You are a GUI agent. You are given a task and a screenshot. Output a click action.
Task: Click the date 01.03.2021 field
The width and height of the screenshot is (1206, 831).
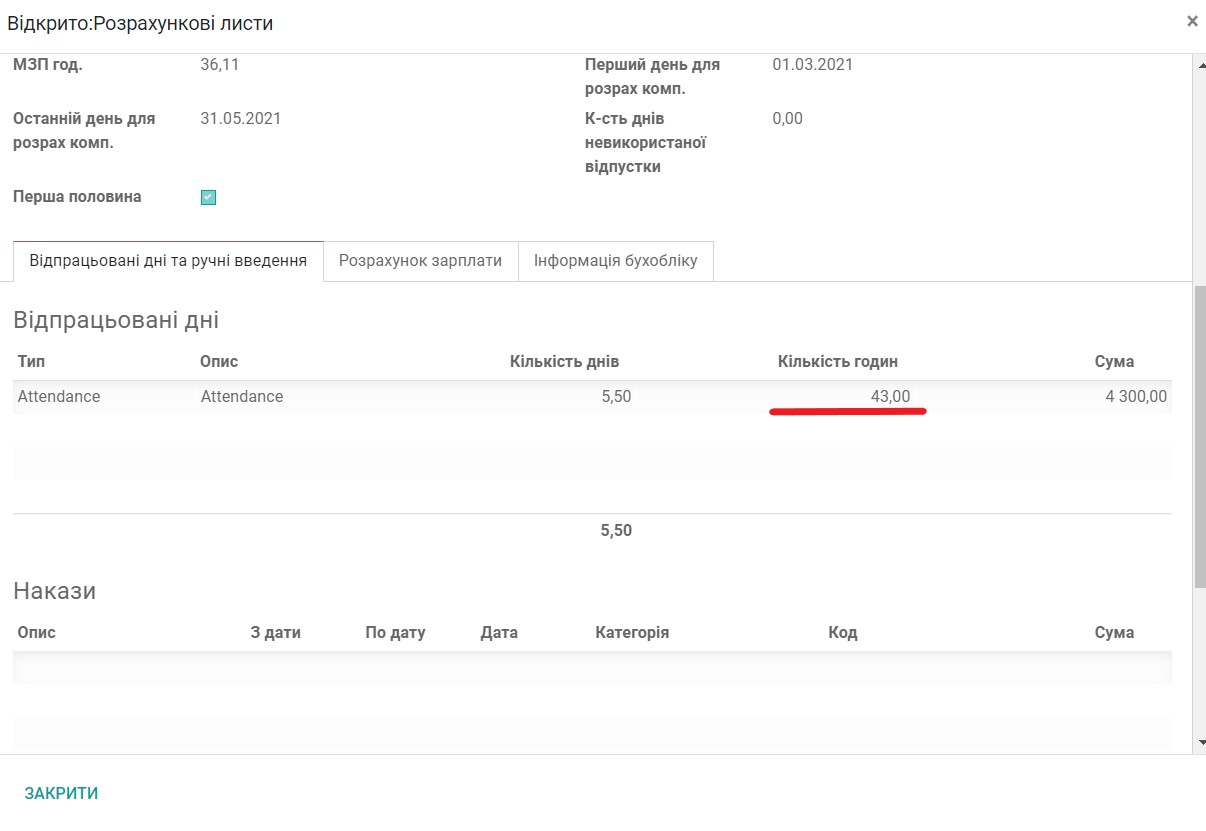812,64
